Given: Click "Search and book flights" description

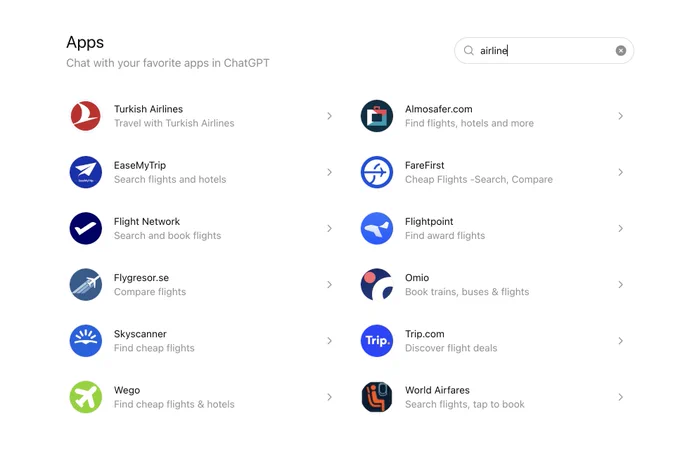Looking at the screenshot, I should (167, 236).
